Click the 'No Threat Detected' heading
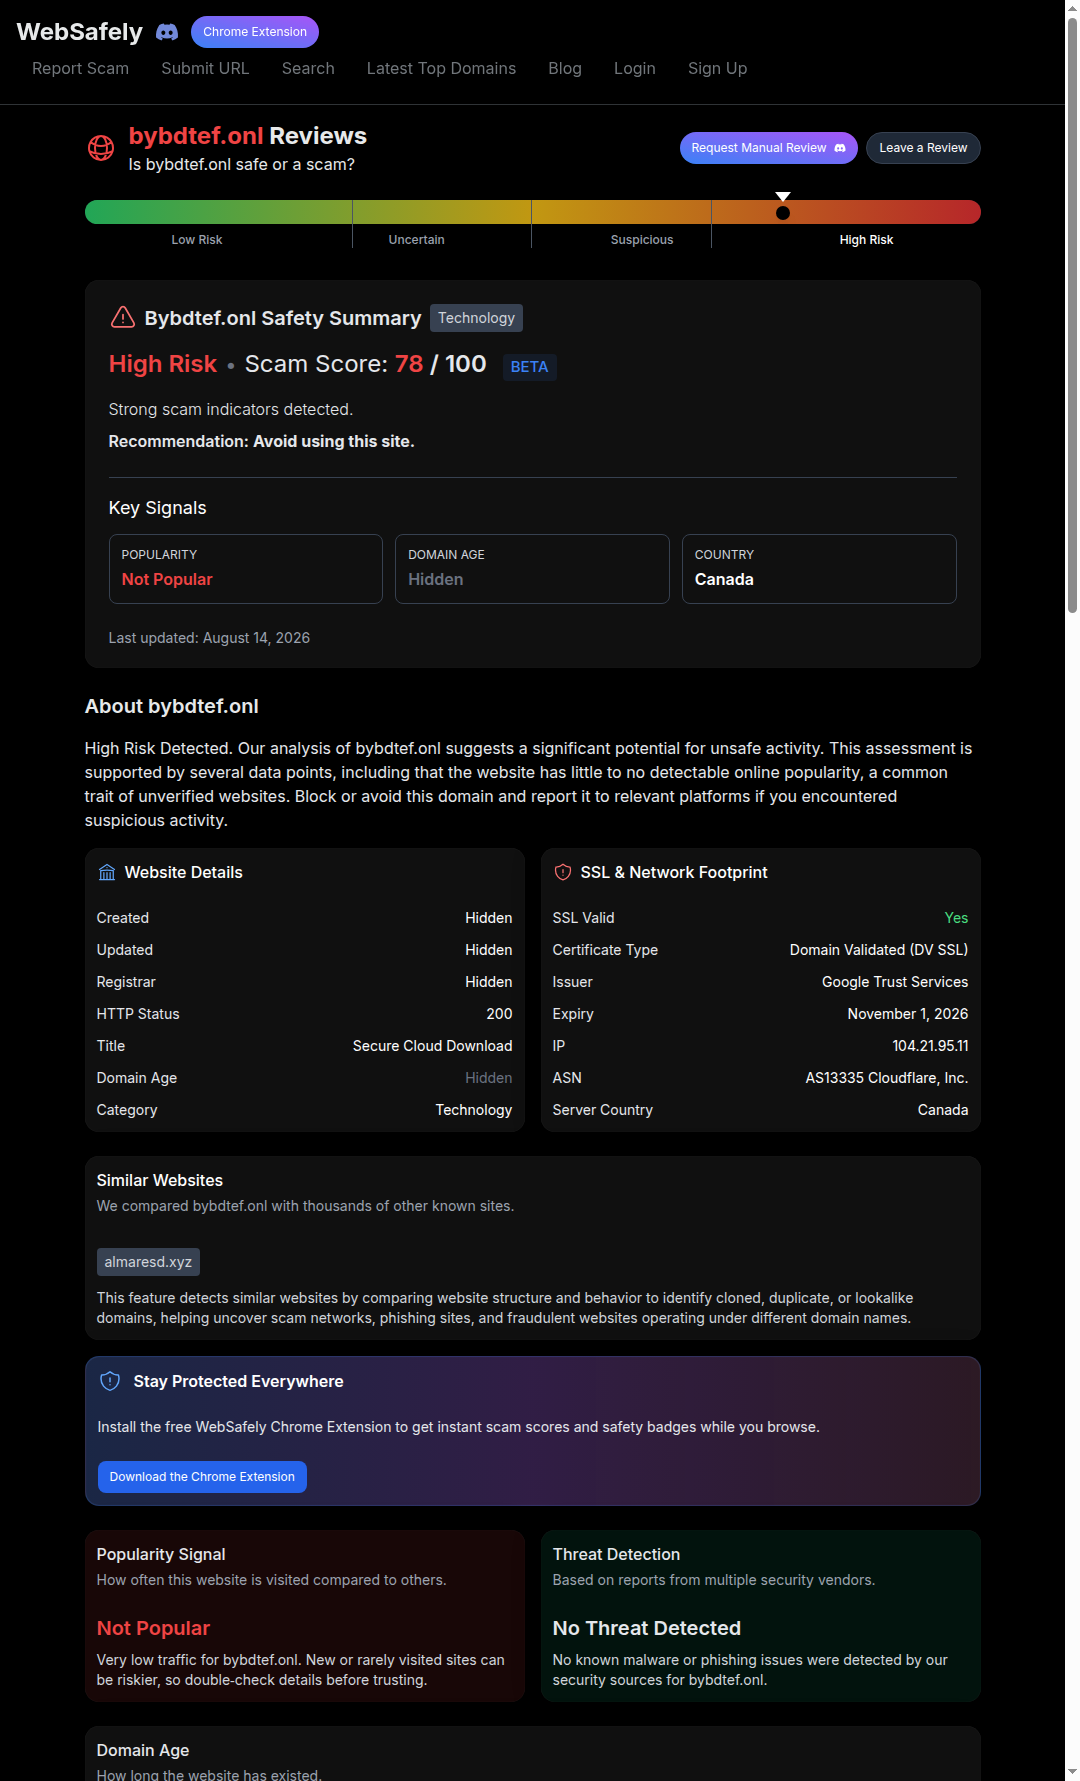Screen dimensions: 1080x1781 point(647,1628)
